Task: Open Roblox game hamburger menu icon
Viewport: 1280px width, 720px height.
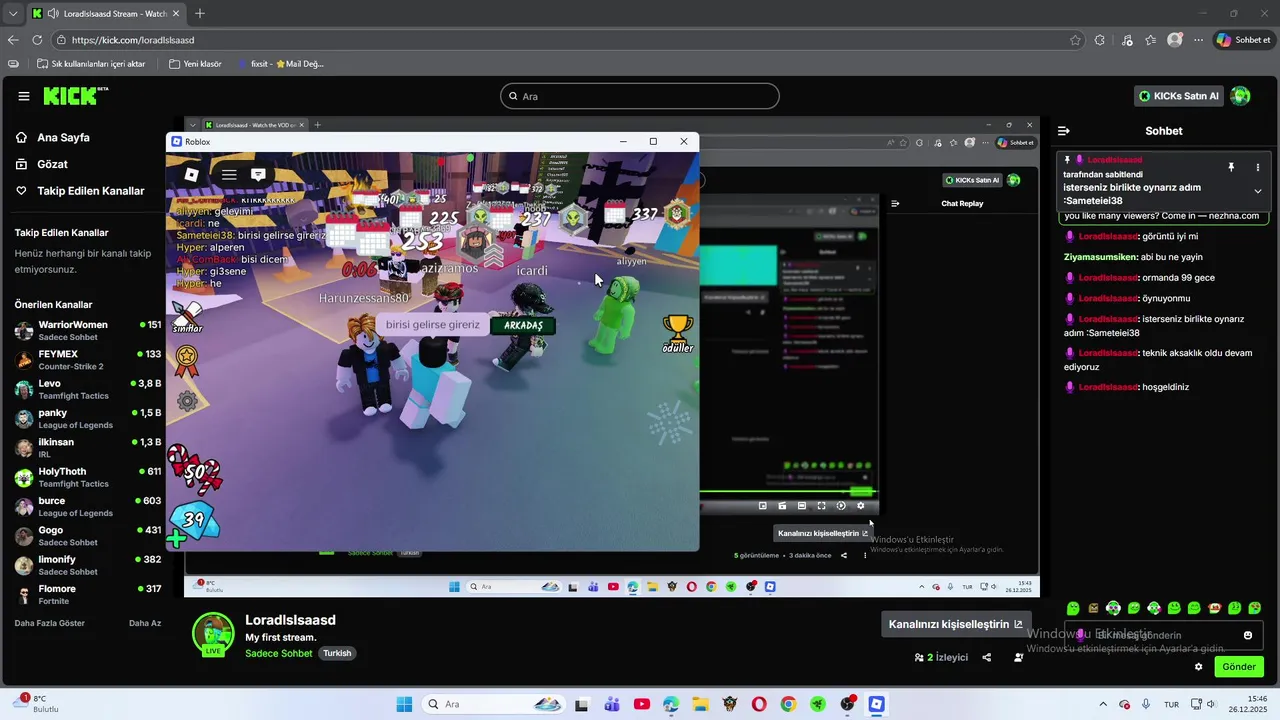Action: click(x=229, y=174)
